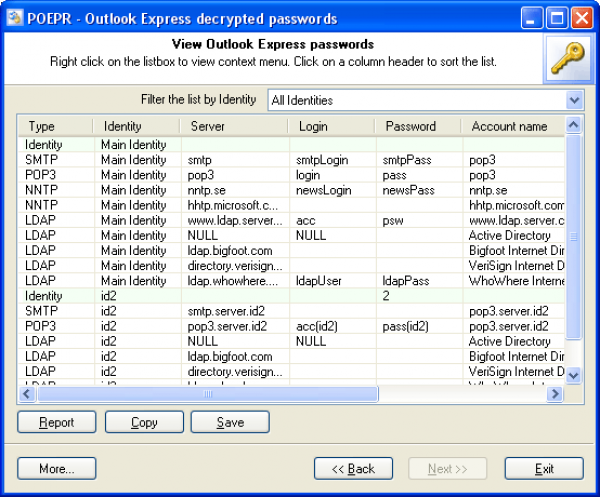Image resolution: width=600 pixels, height=497 pixels.
Task: Exit the application with Exit button
Action: pyautogui.click(x=544, y=469)
